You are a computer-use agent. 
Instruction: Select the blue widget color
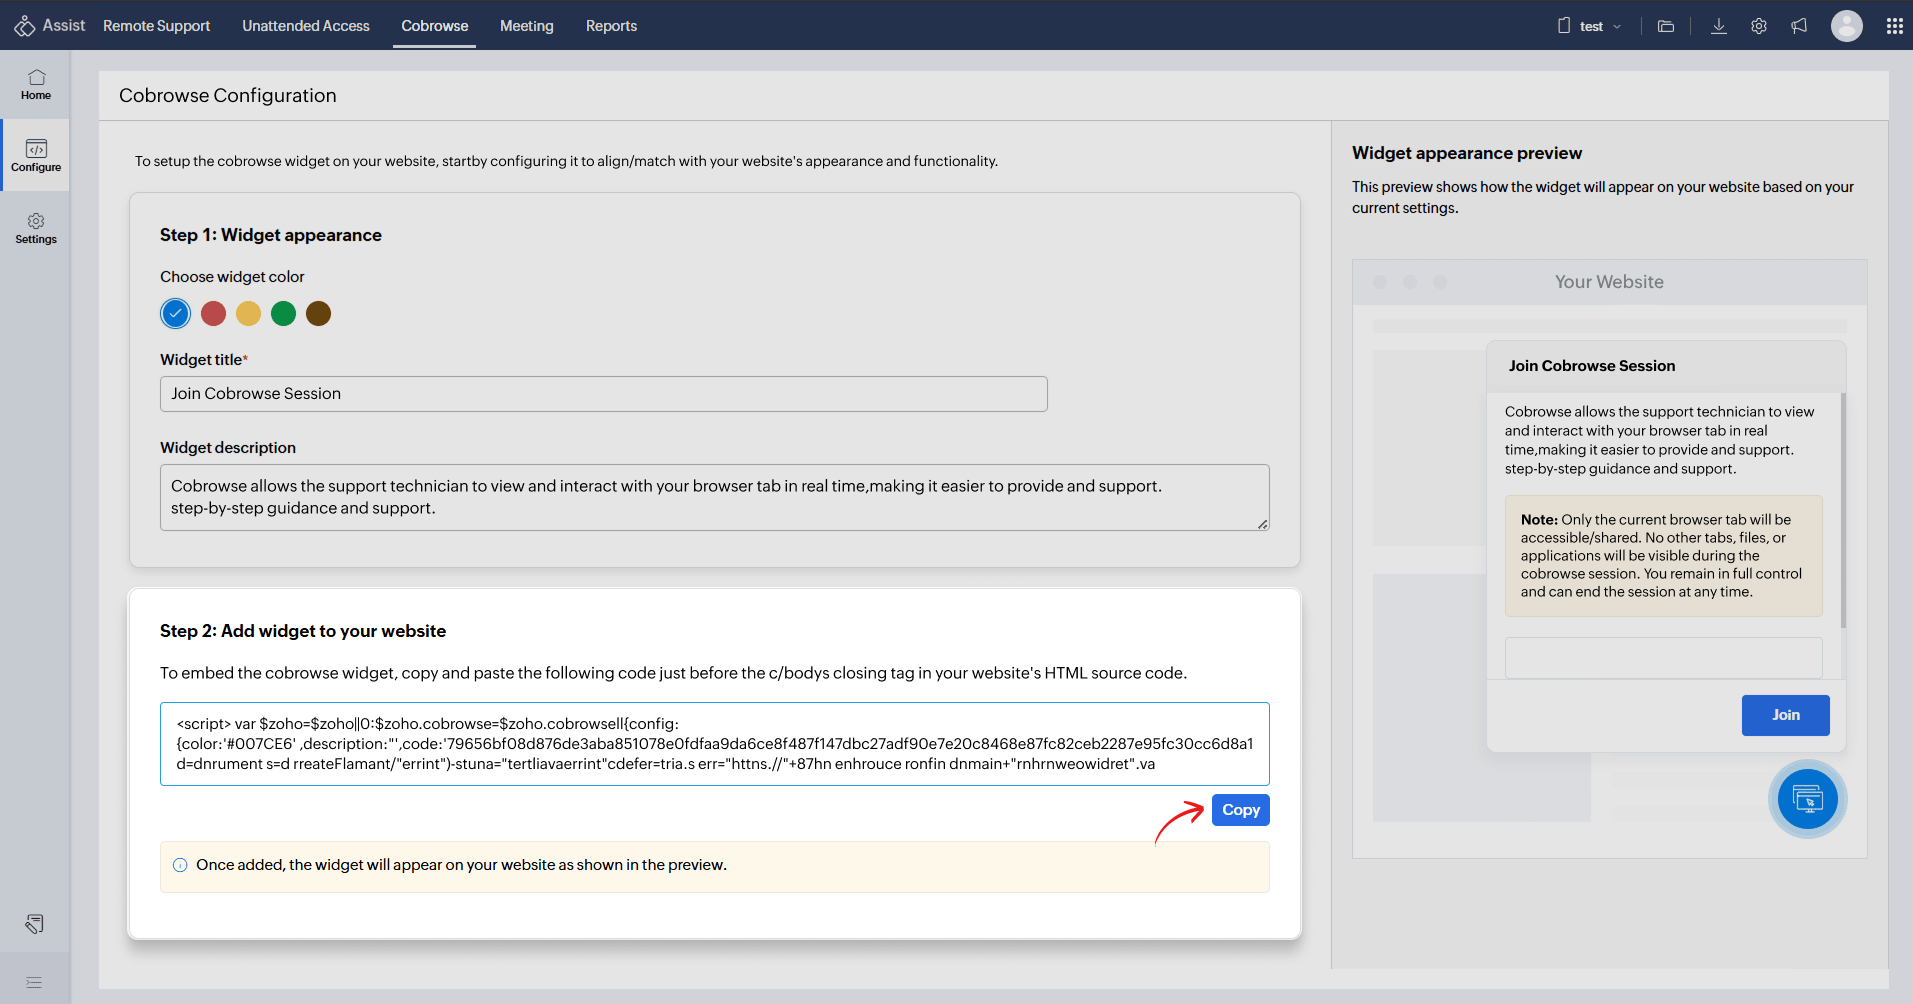click(175, 314)
